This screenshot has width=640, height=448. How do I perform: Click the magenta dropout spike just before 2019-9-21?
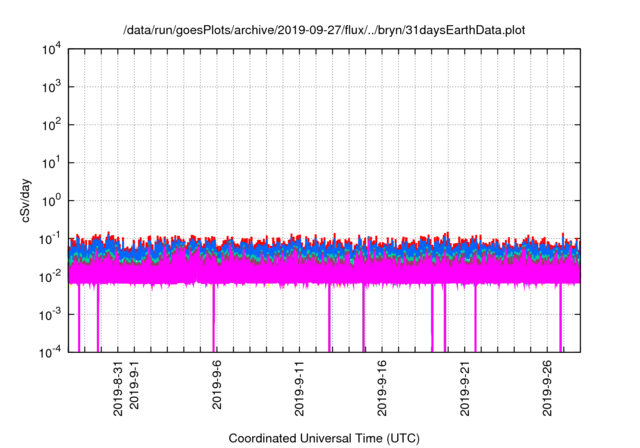[x=445, y=318]
